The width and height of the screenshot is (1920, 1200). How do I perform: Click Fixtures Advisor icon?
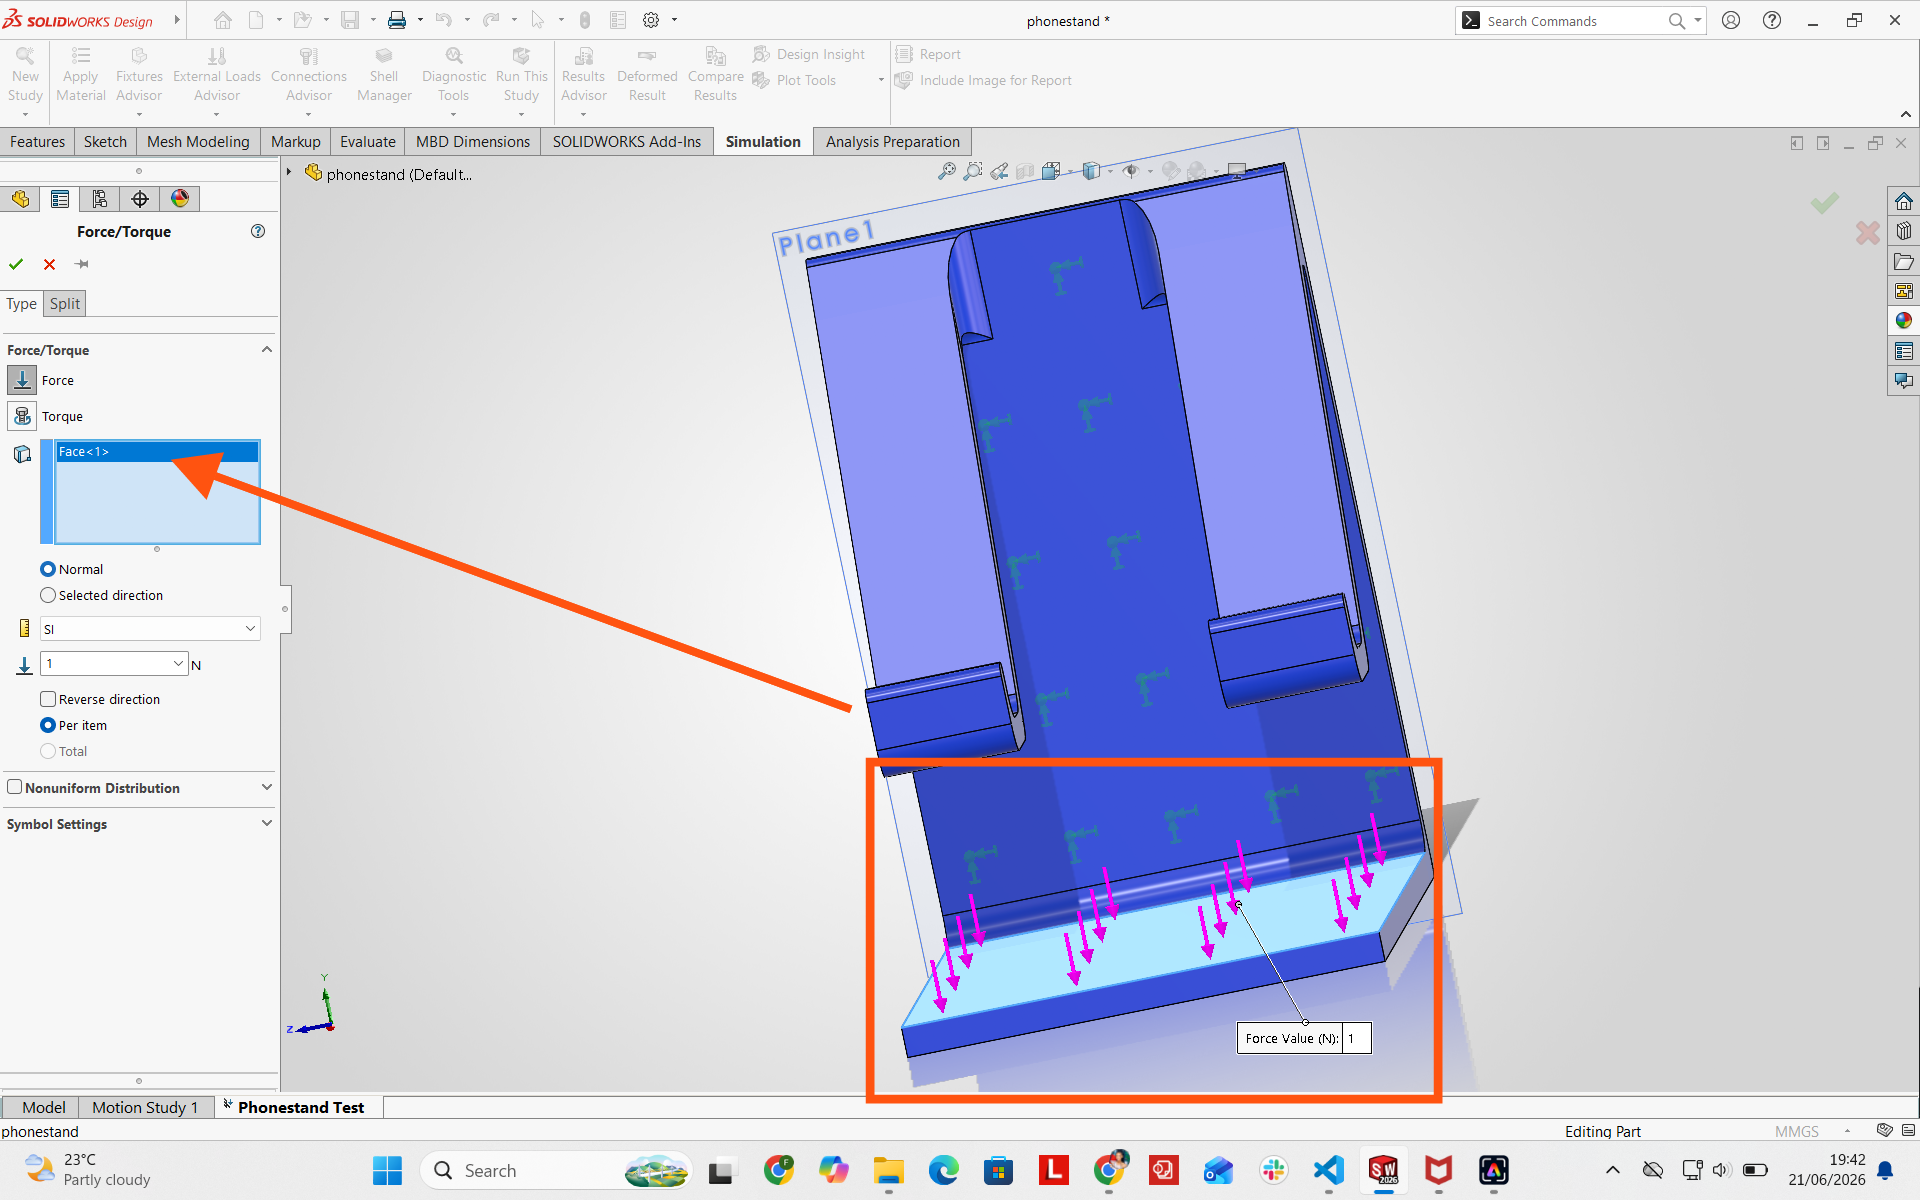[x=139, y=56]
